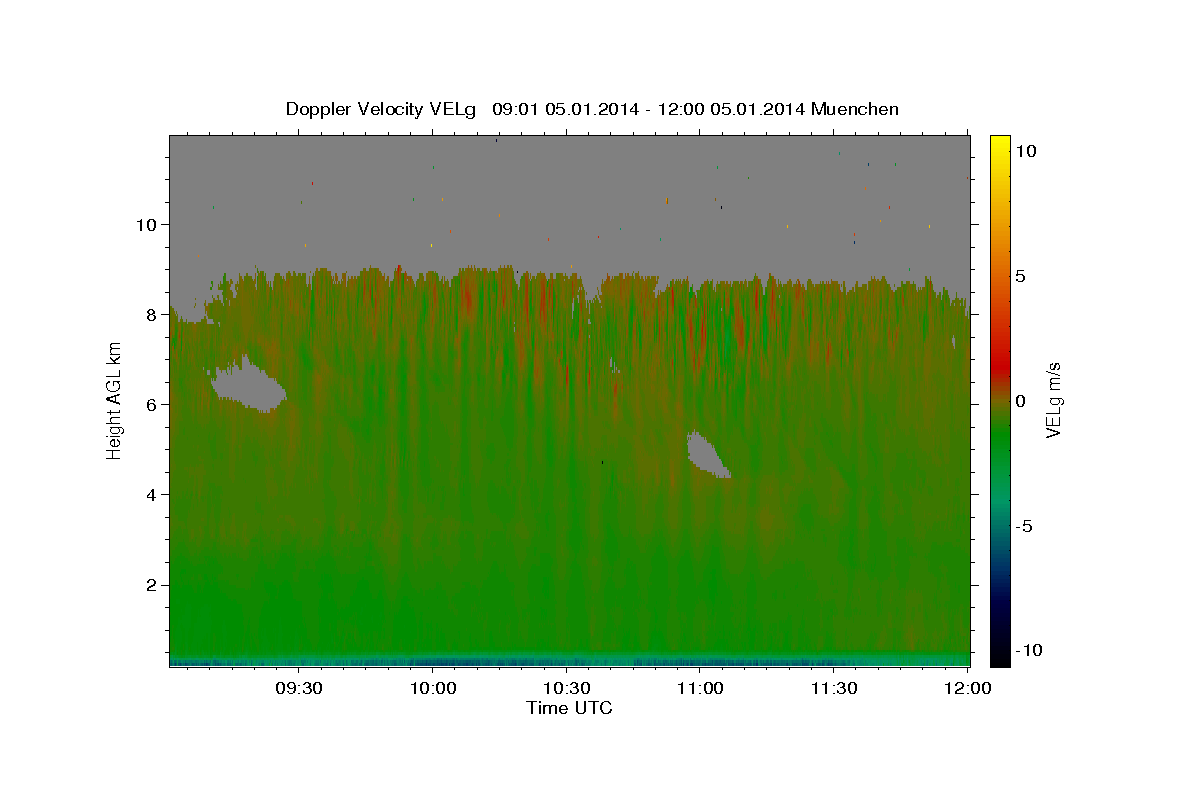Click the 'Height AGL km' axis label
This screenshot has width=1200, height=800.
click(114, 399)
